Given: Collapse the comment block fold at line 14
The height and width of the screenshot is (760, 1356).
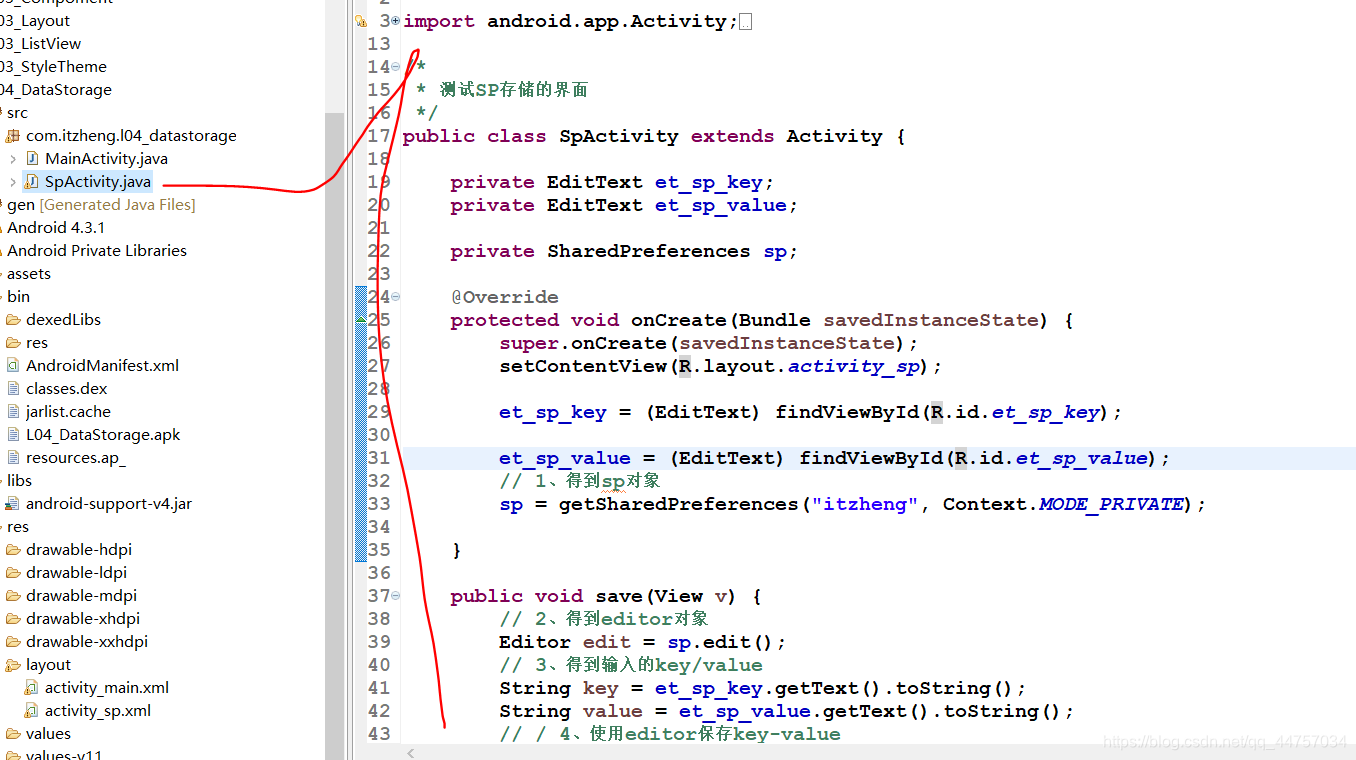Looking at the screenshot, I should tap(396, 67).
